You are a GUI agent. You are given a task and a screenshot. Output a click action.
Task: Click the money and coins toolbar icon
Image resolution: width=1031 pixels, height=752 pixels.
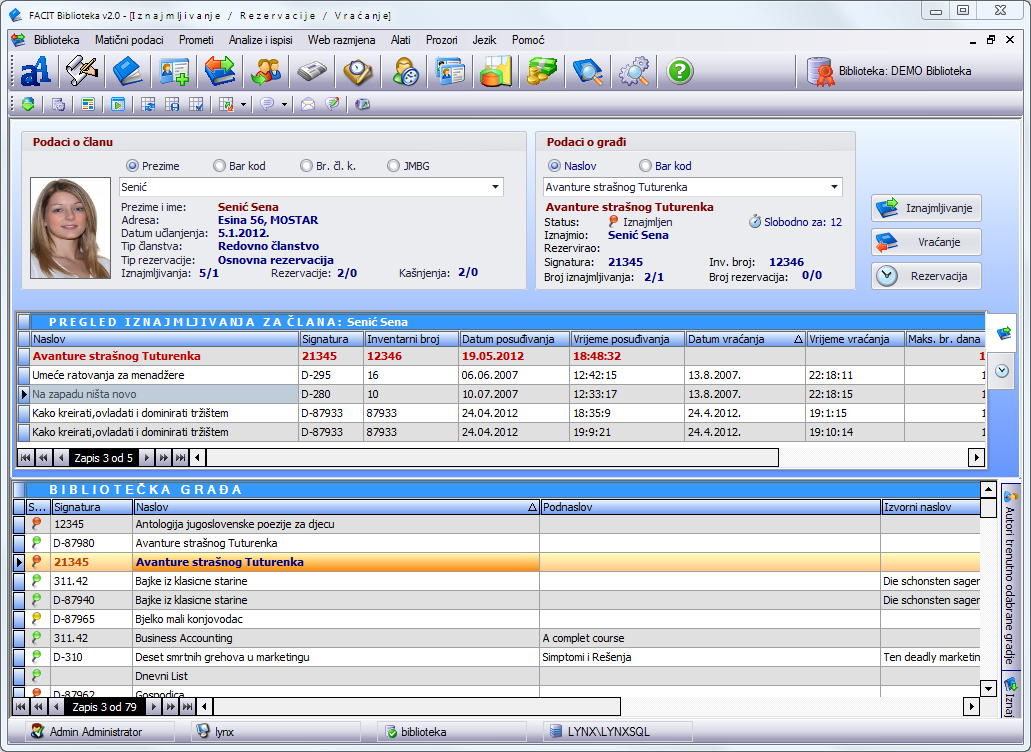click(542, 72)
